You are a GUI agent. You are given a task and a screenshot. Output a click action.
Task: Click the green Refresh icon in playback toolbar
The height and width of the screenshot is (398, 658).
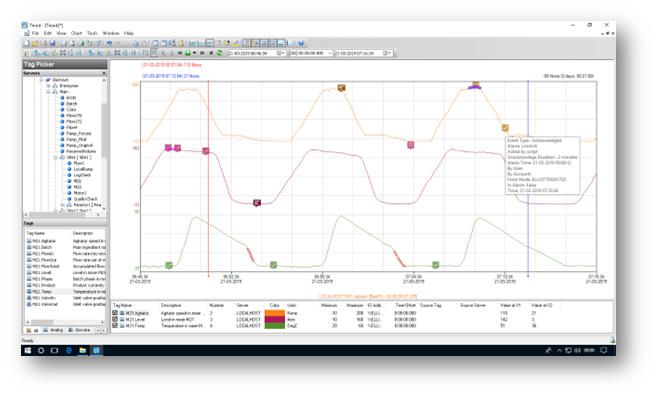click(219, 53)
